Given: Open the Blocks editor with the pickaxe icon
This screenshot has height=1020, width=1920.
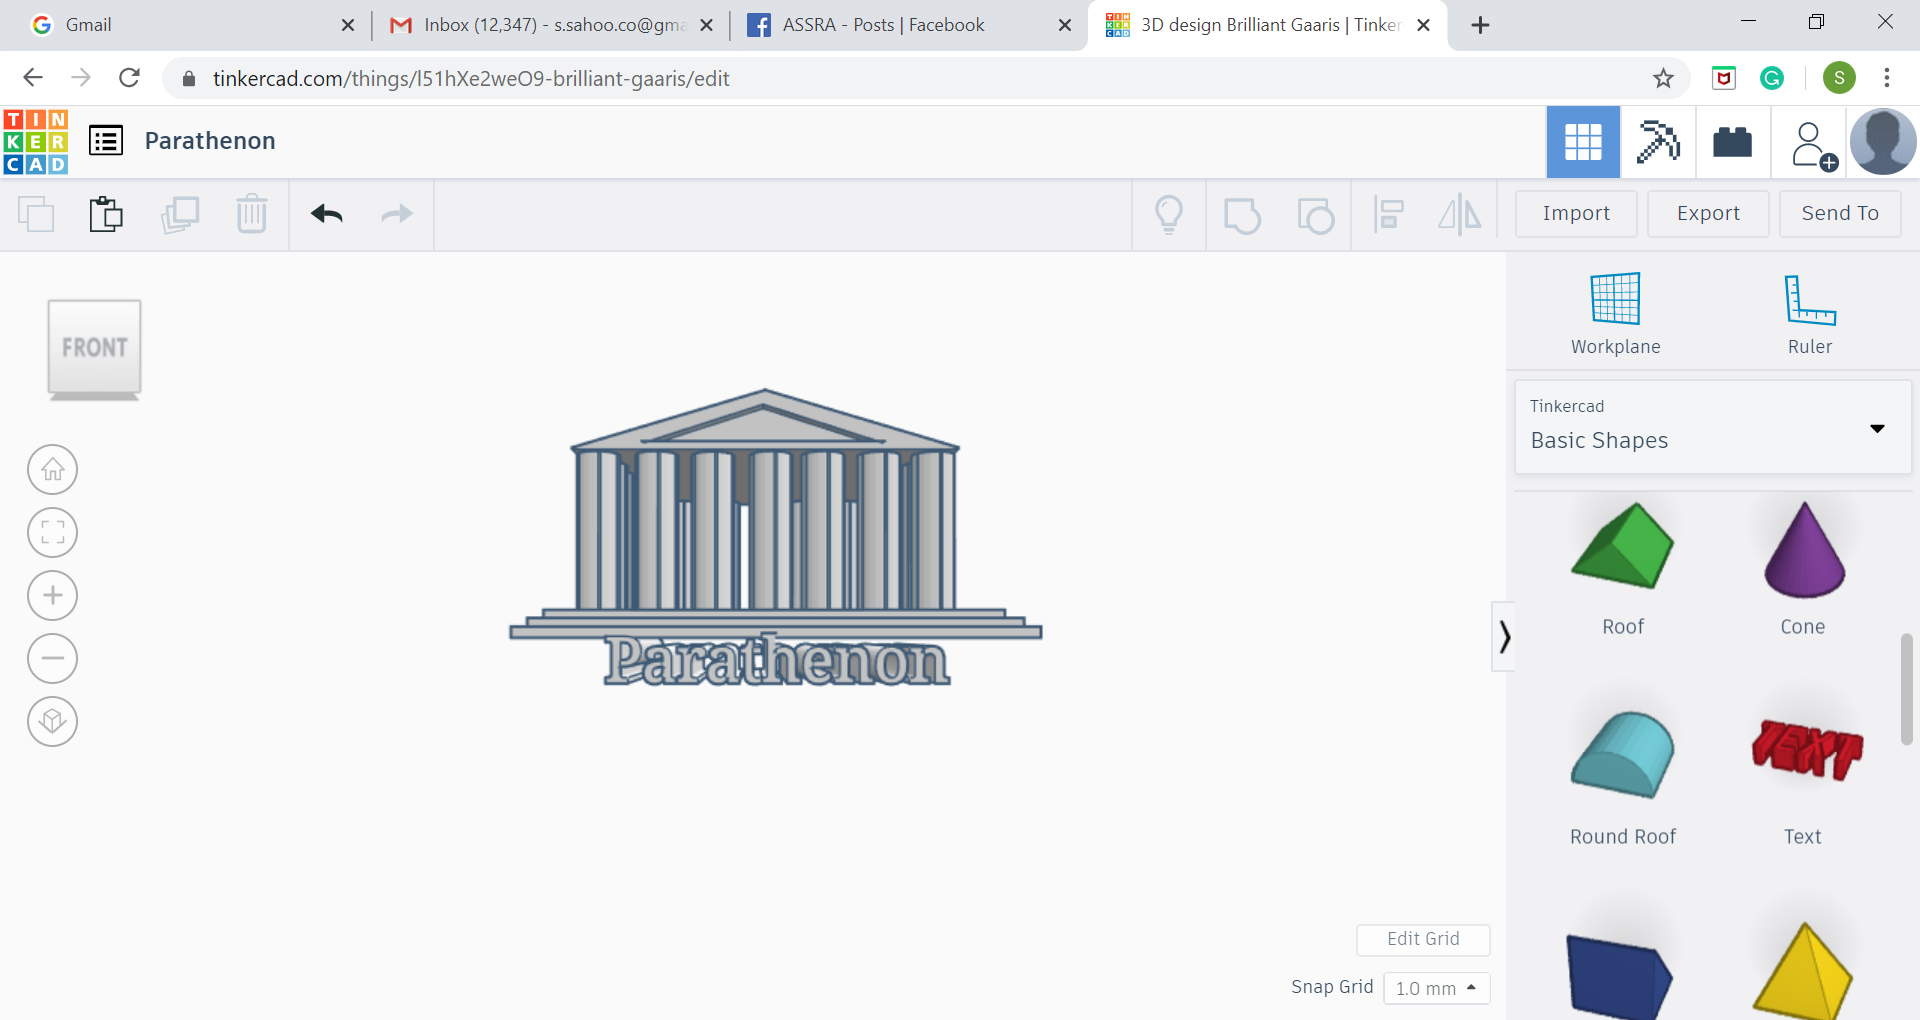Looking at the screenshot, I should coord(1658,142).
